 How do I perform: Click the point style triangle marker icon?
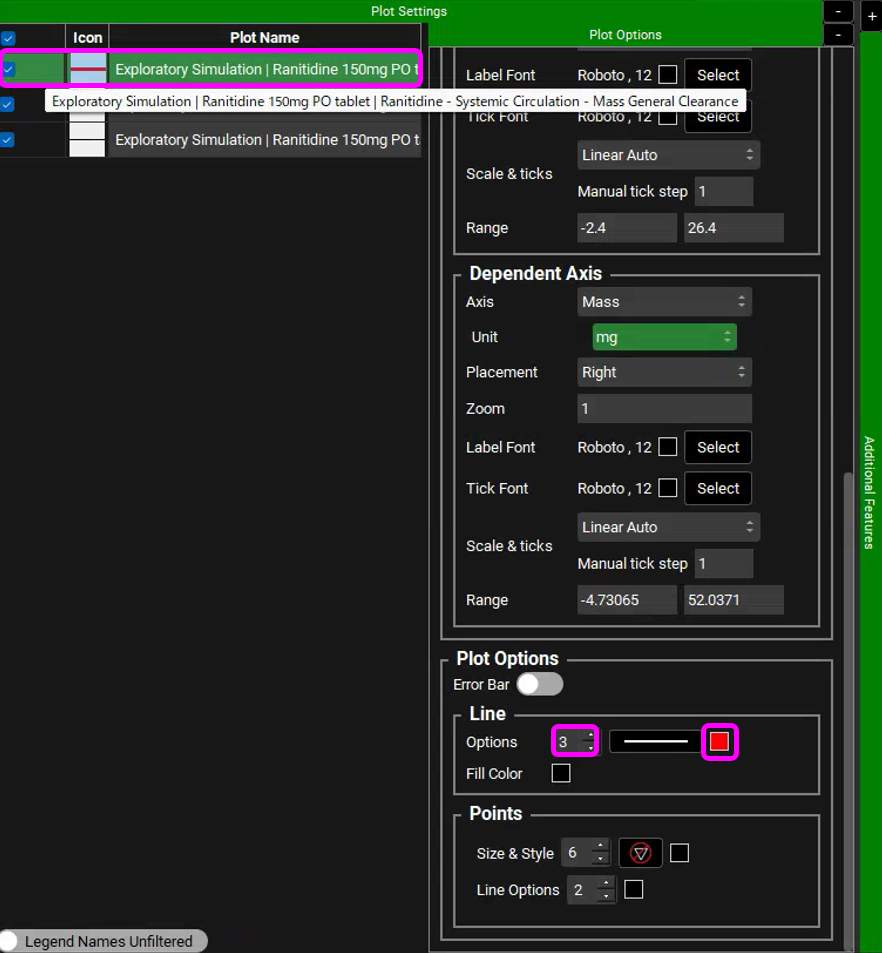coord(641,853)
